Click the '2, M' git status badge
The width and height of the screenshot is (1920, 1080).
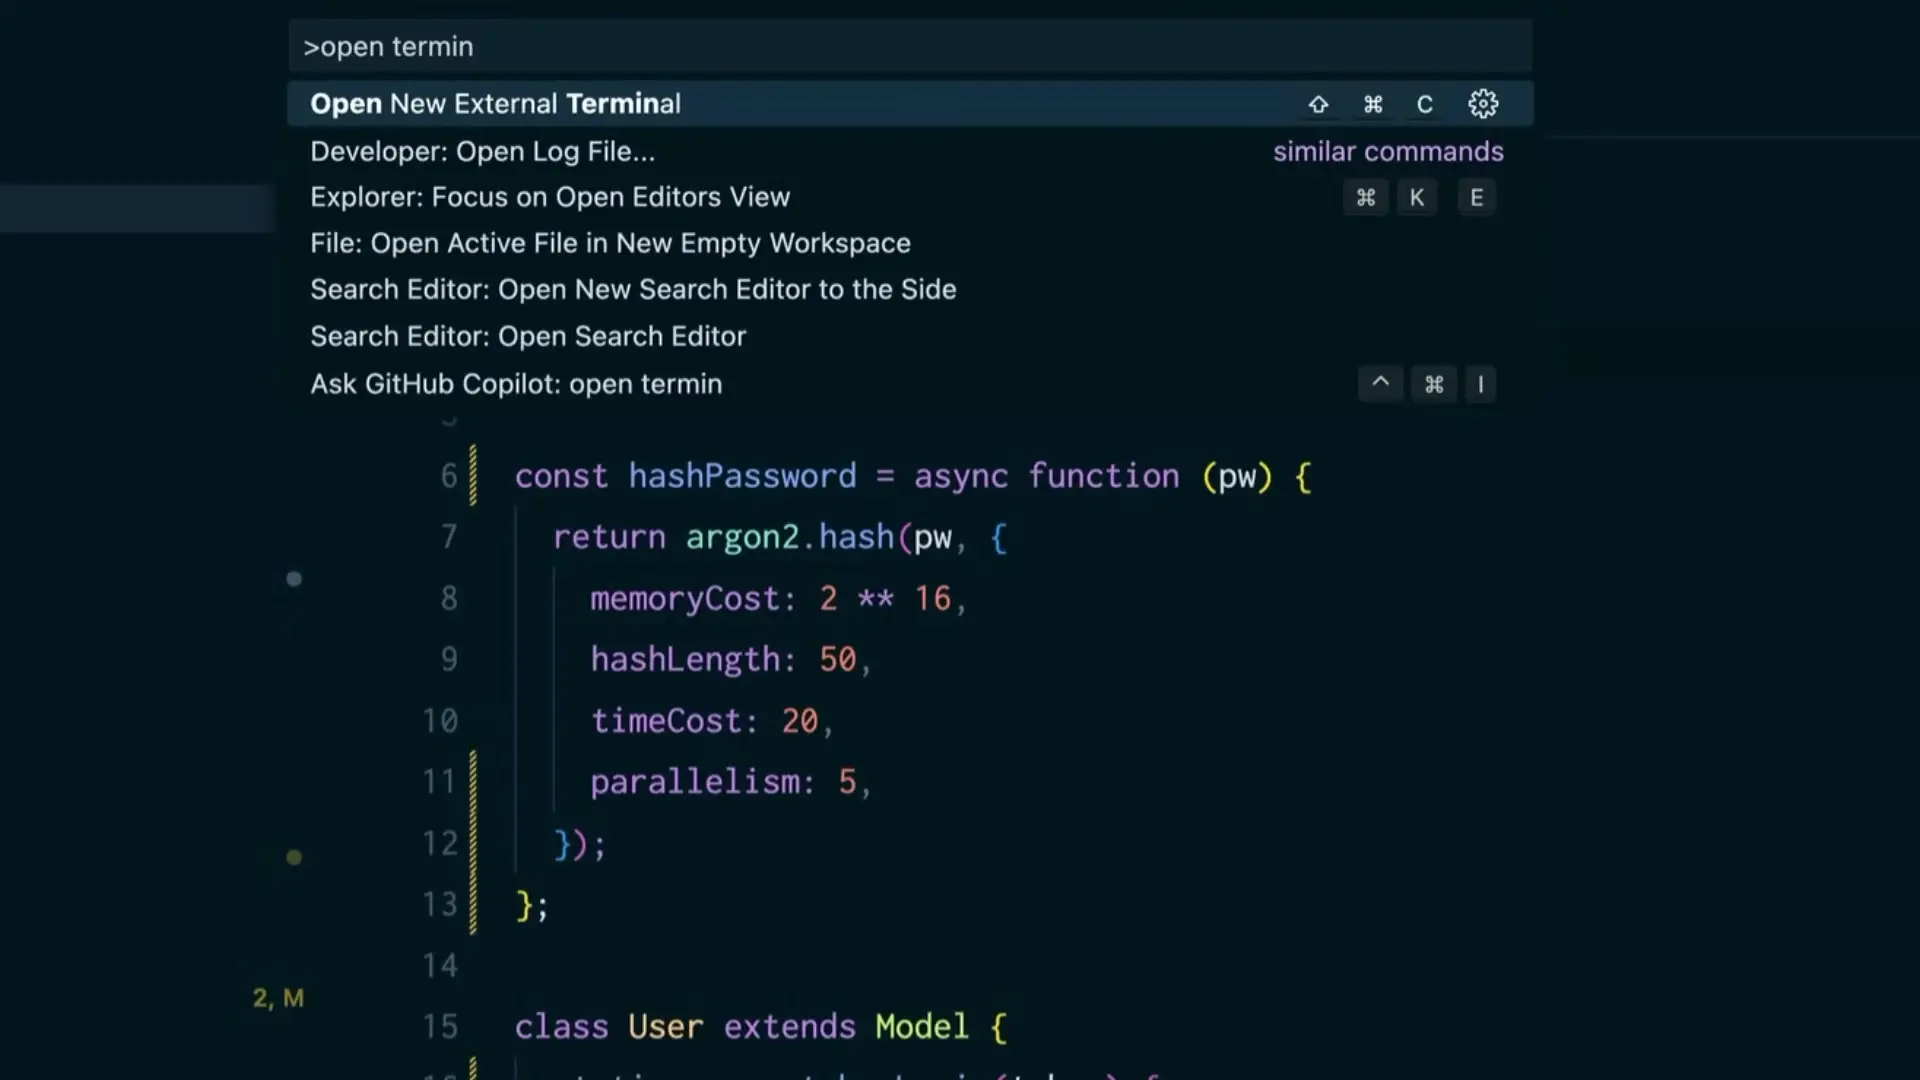(278, 998)
